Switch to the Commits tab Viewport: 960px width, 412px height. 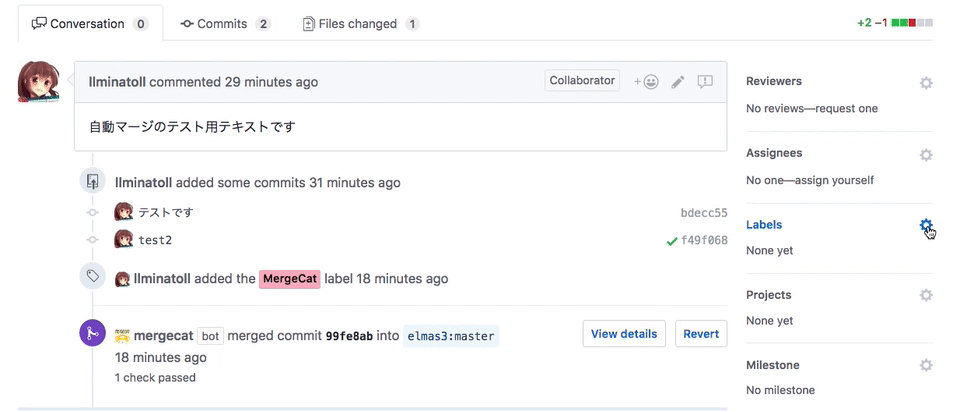224,23
